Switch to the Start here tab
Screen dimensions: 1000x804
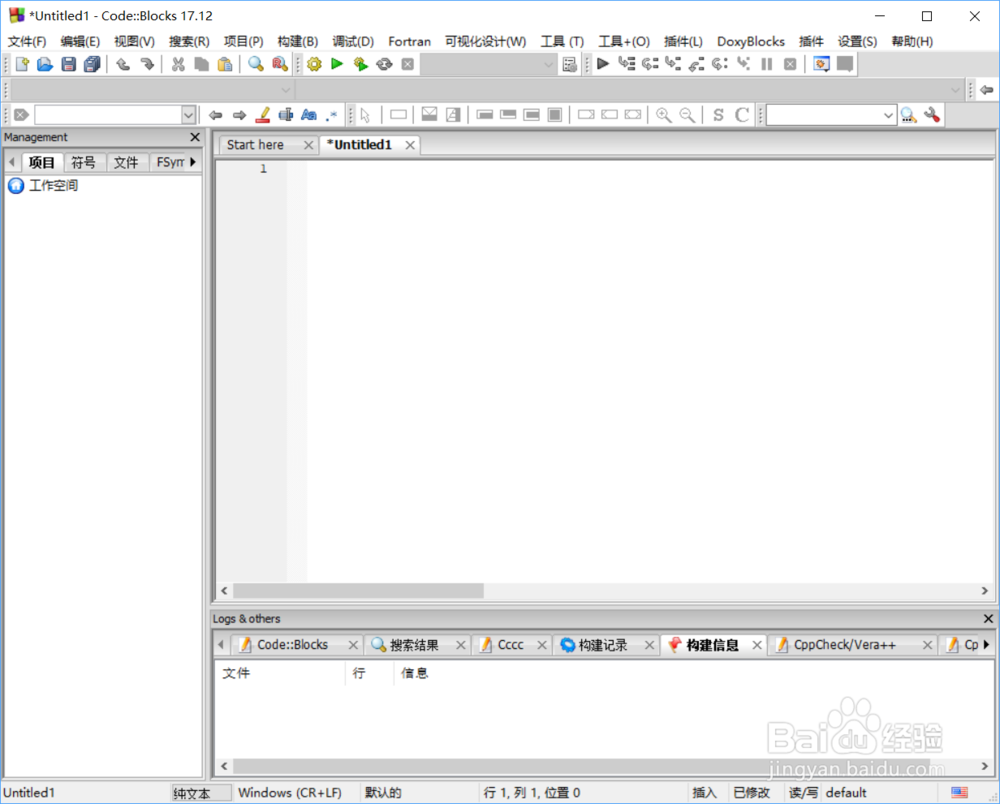(x=255, y=145)
